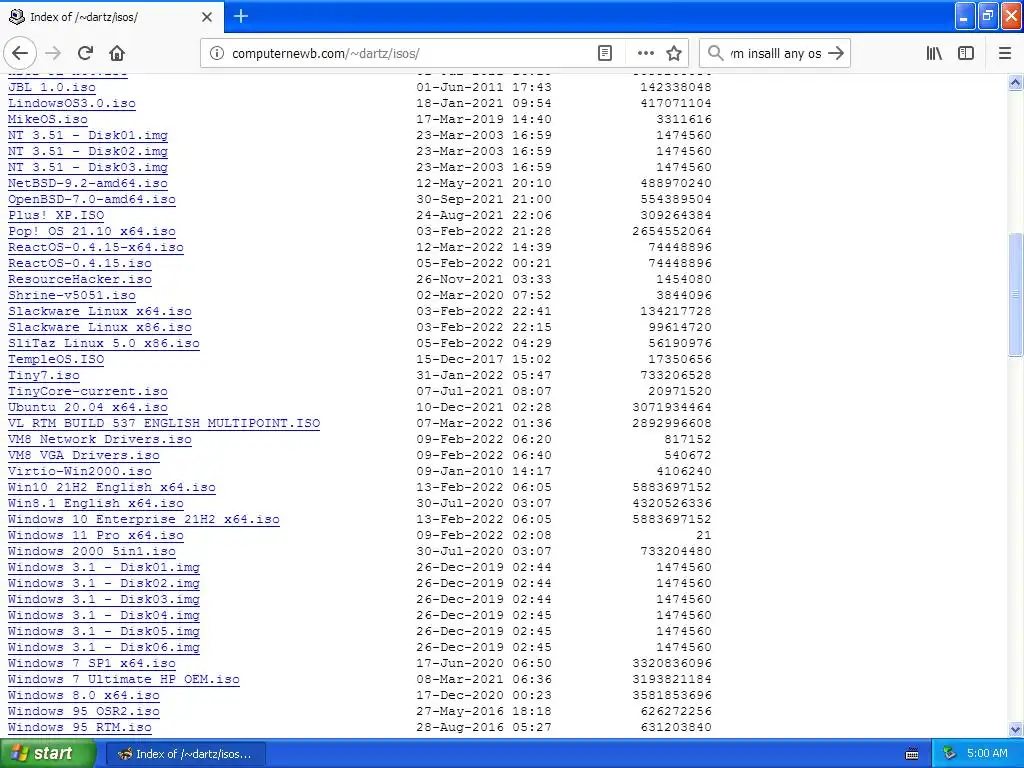Open TinyCore-current.iso link
This screenshot has width=1024, height=768.
(x=88, y=391)
